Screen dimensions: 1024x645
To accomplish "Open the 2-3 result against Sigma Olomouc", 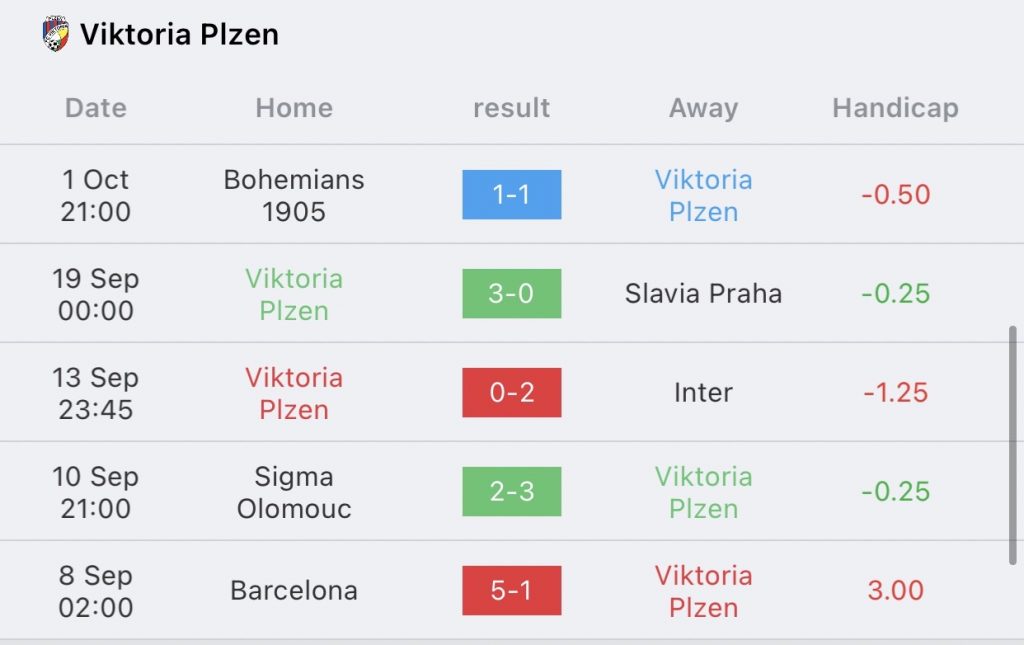I will click(x=511, y=492).
